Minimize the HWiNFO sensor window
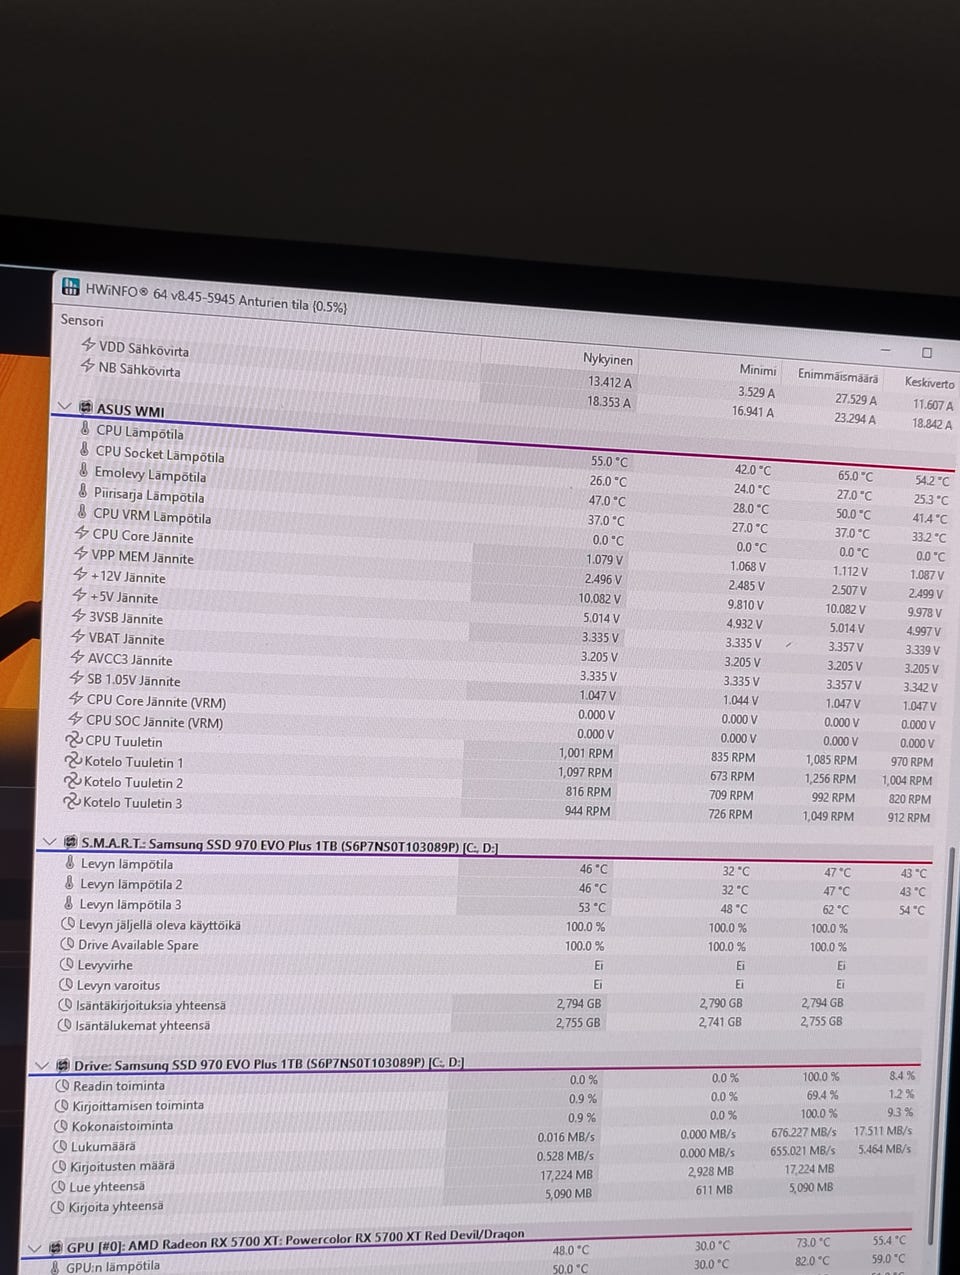 click(886, 351)
